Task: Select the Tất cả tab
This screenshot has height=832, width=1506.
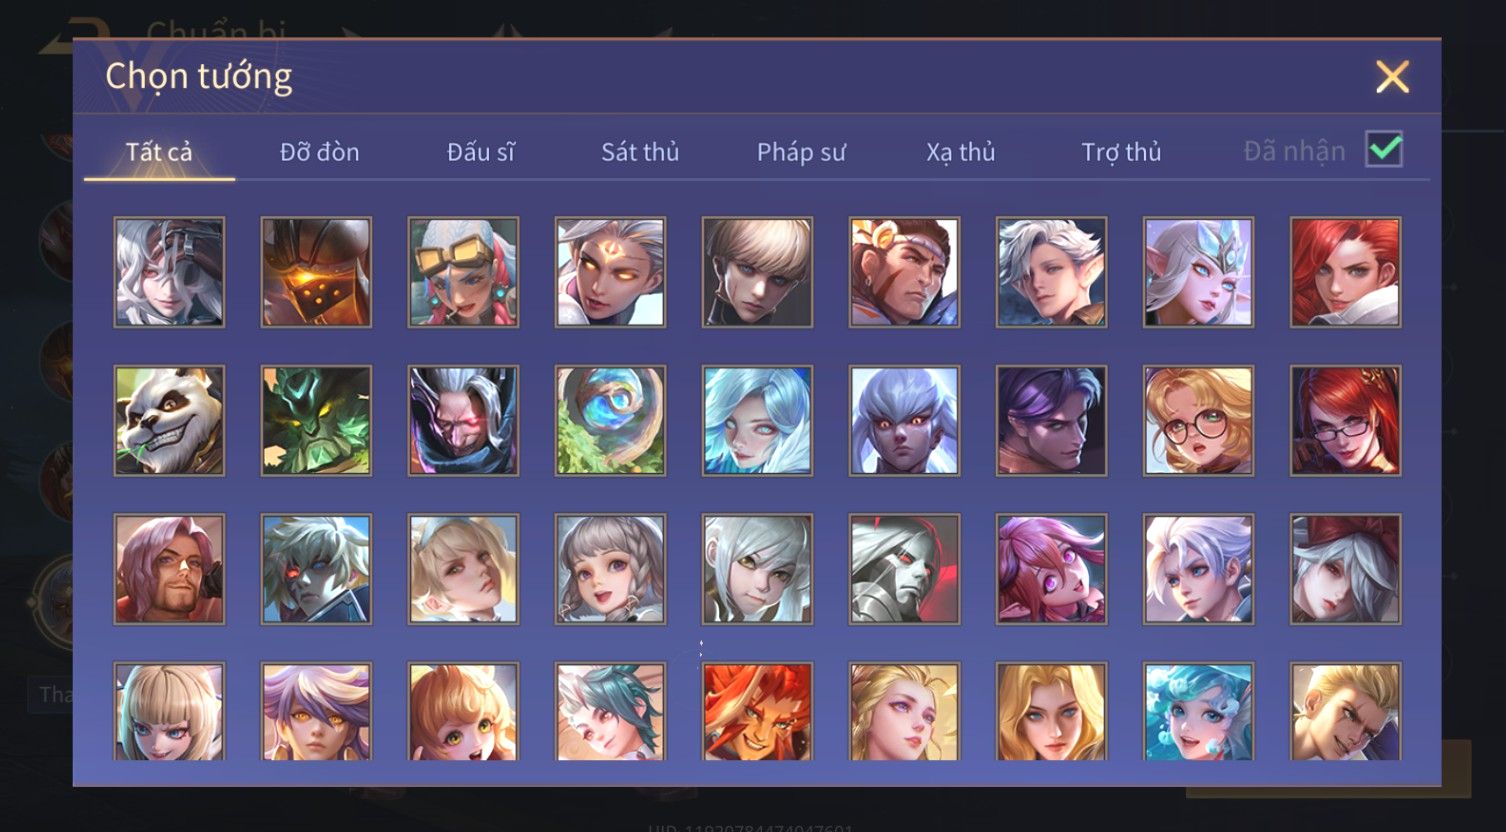Action: click(159, 152)
